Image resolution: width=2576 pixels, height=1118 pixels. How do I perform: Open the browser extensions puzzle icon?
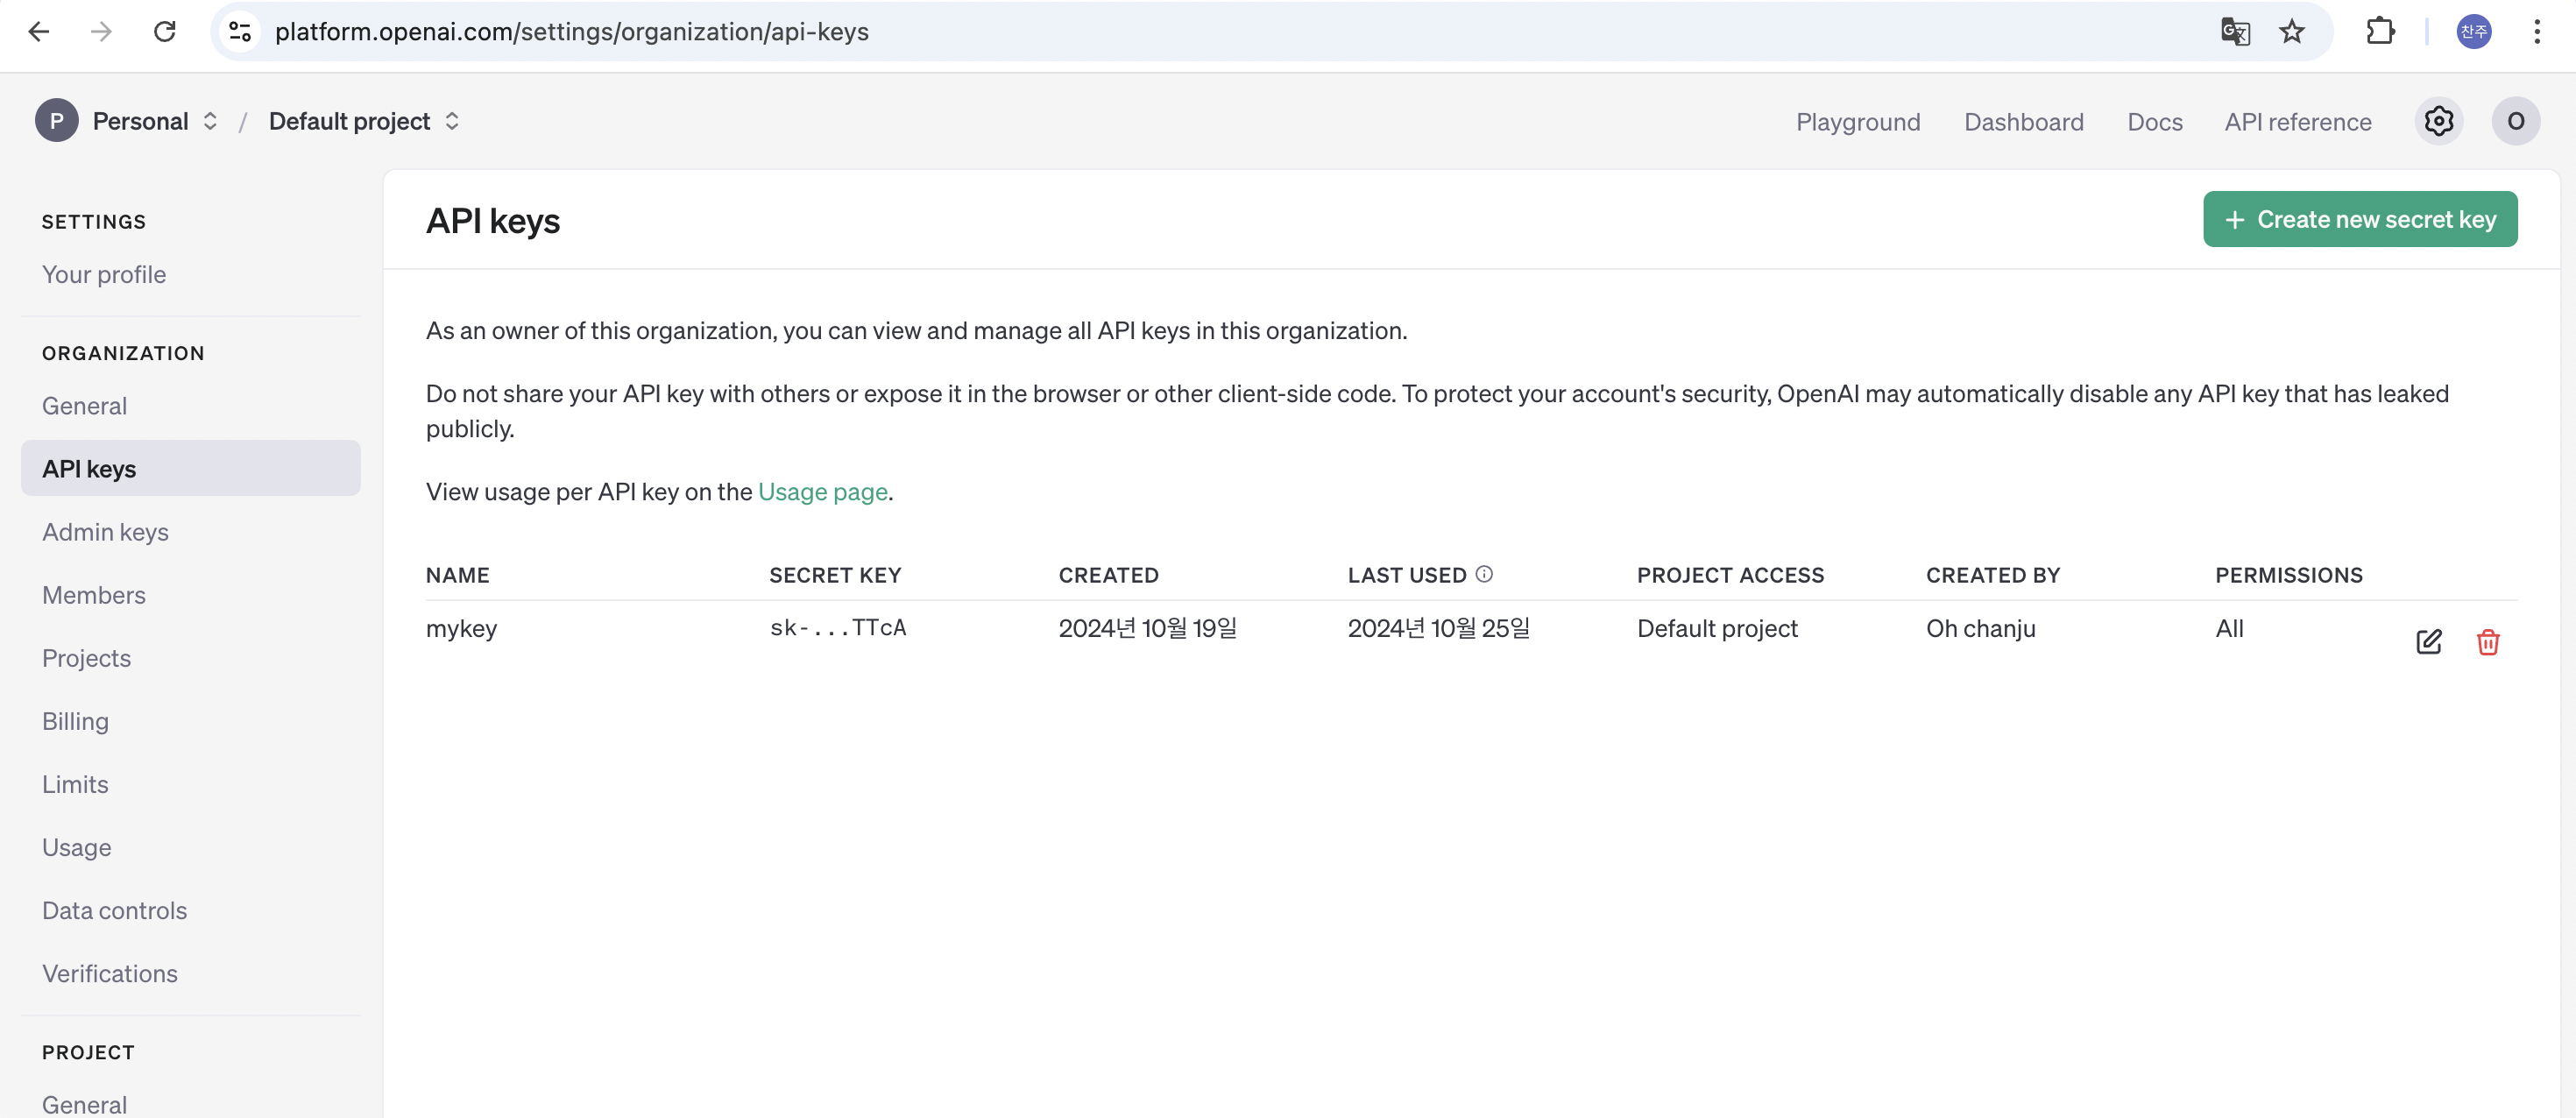click(x=2380, y=32)
